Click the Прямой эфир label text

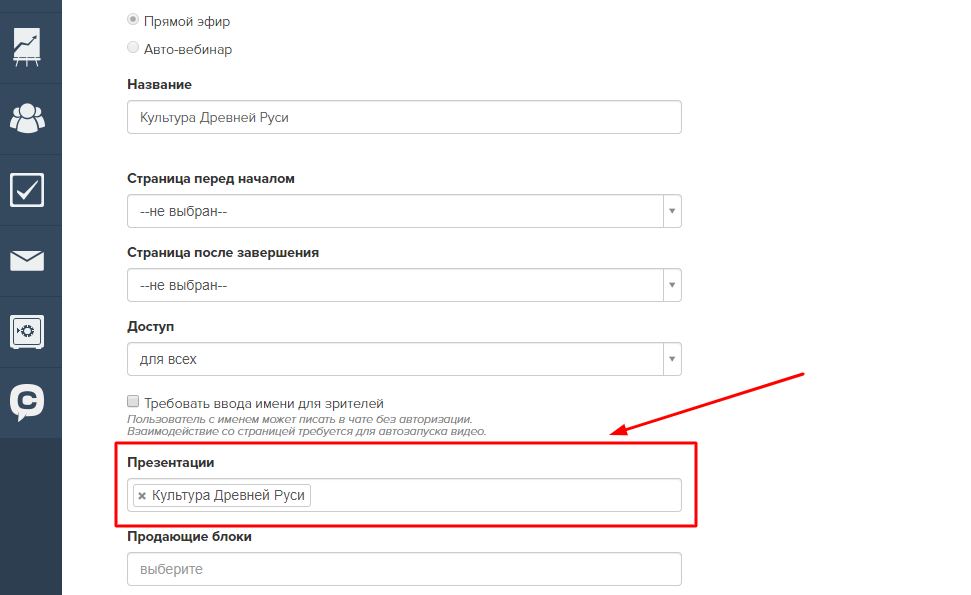tap(187, 21)
